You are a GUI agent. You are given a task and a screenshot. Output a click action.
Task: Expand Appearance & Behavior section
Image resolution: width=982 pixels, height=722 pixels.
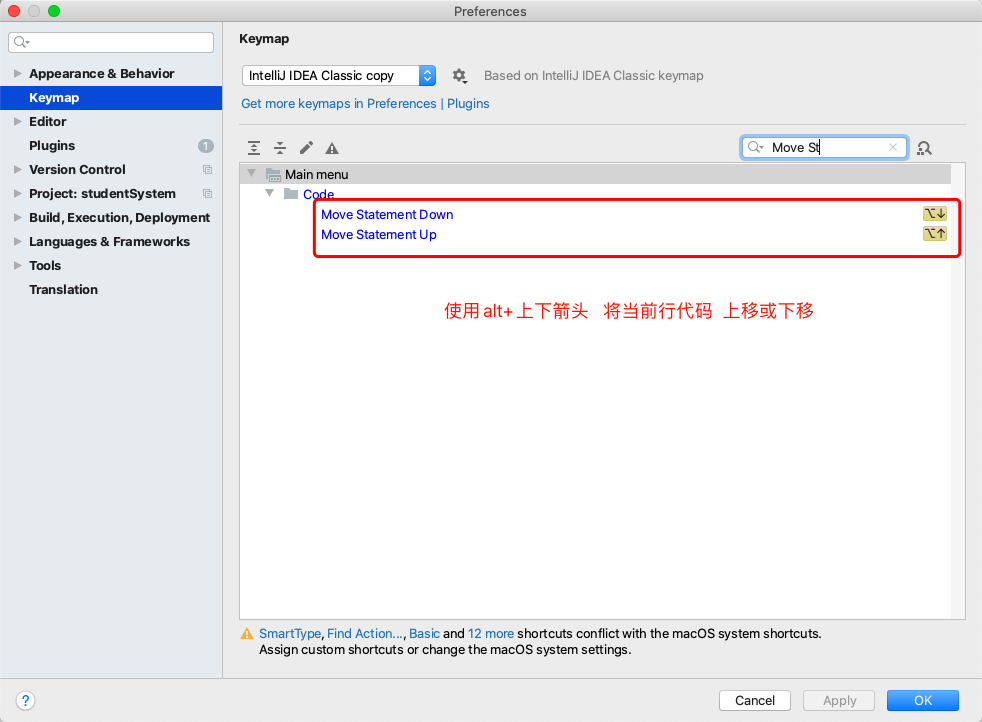[18, 73]
